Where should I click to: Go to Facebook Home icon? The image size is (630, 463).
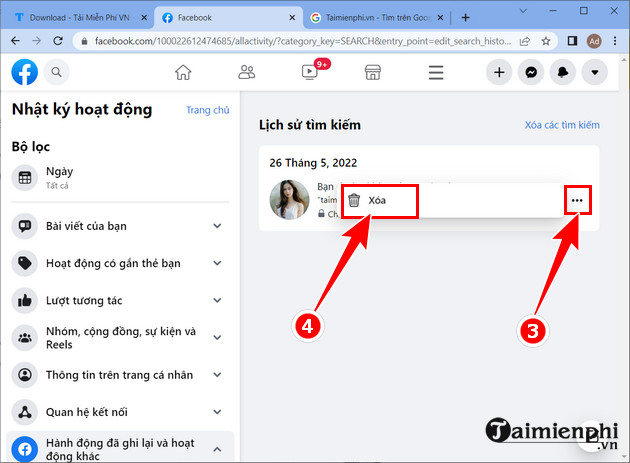tap(183, 72)
